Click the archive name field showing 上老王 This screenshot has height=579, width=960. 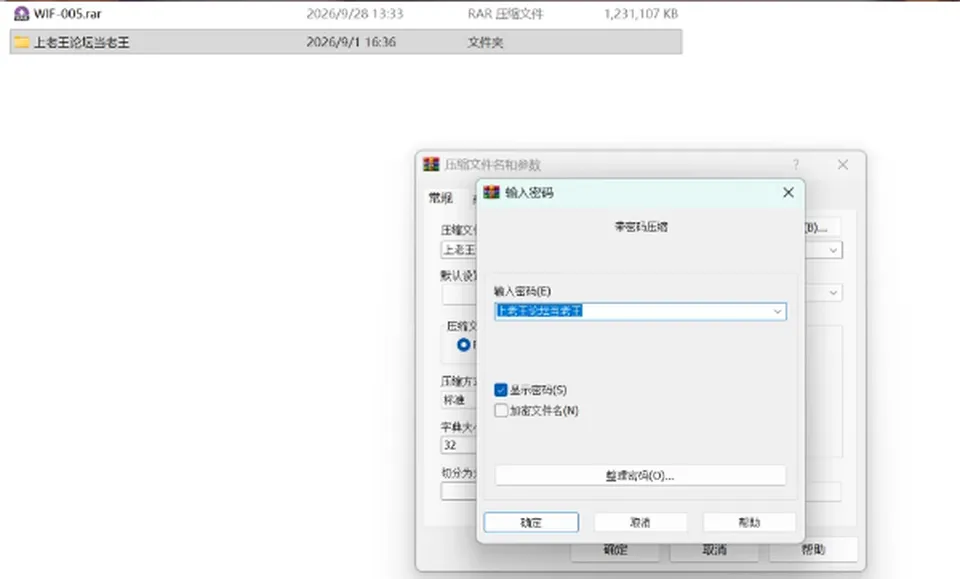459,250
